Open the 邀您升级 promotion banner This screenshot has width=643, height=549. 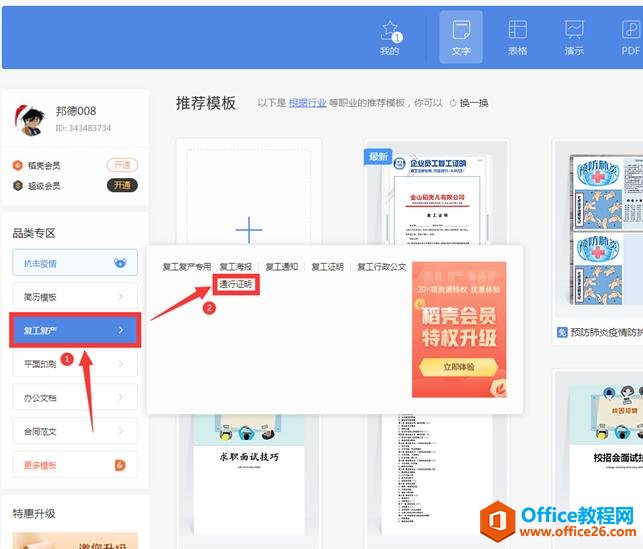[x=75, y=541]
